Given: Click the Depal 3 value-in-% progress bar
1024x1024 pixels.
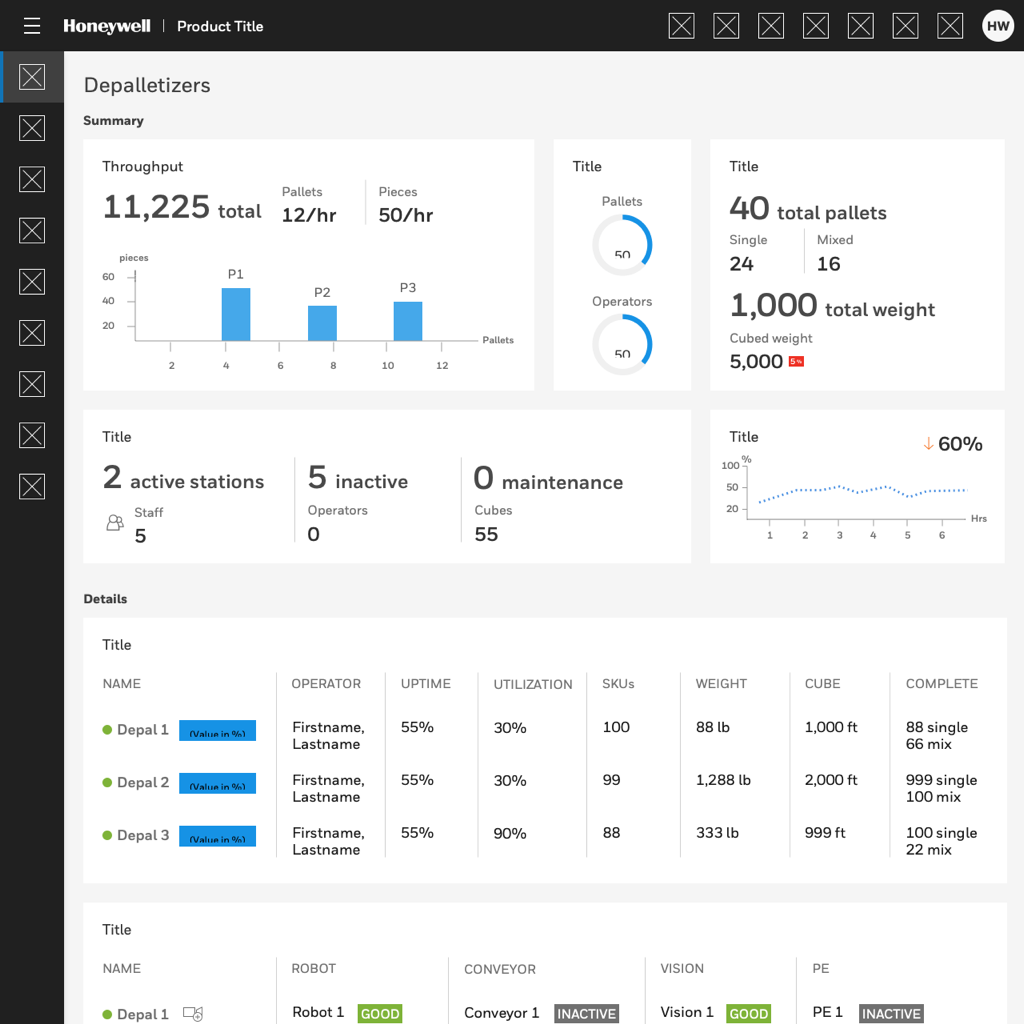Looking at the screenshot, I should coord(217,836).
